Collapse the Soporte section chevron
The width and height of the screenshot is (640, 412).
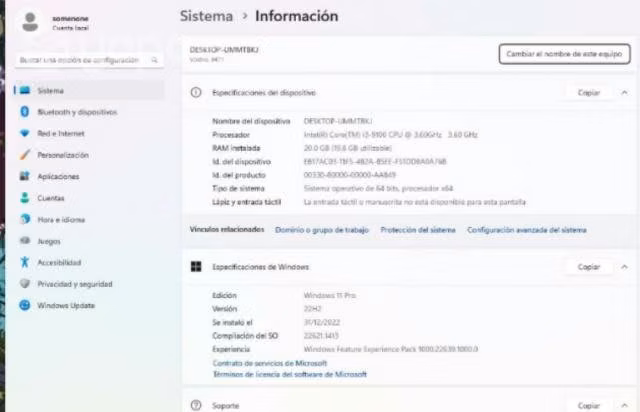pos(624,405)
